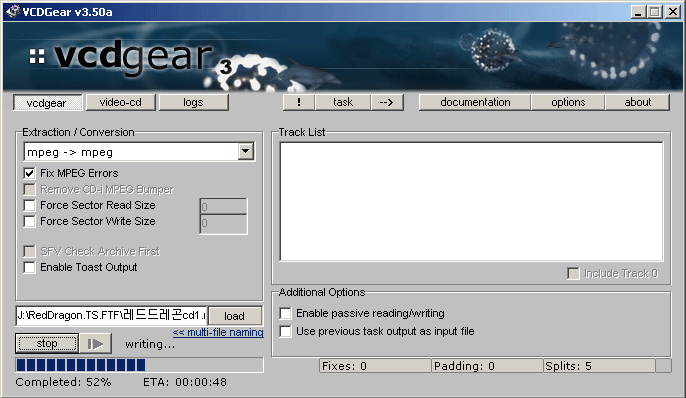686x398 pixels.
Task: Click the sector read size value field
Action: pos(224,206)
